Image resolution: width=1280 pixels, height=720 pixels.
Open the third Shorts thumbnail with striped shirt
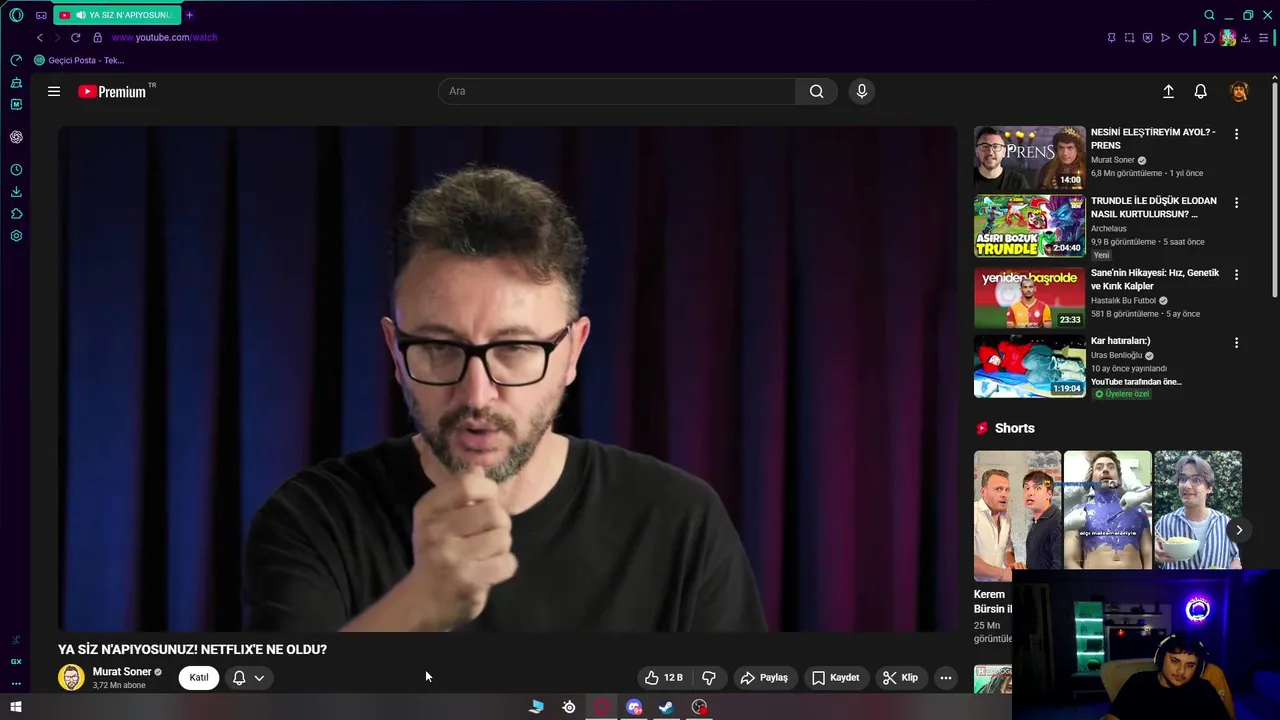(1197, 510)
